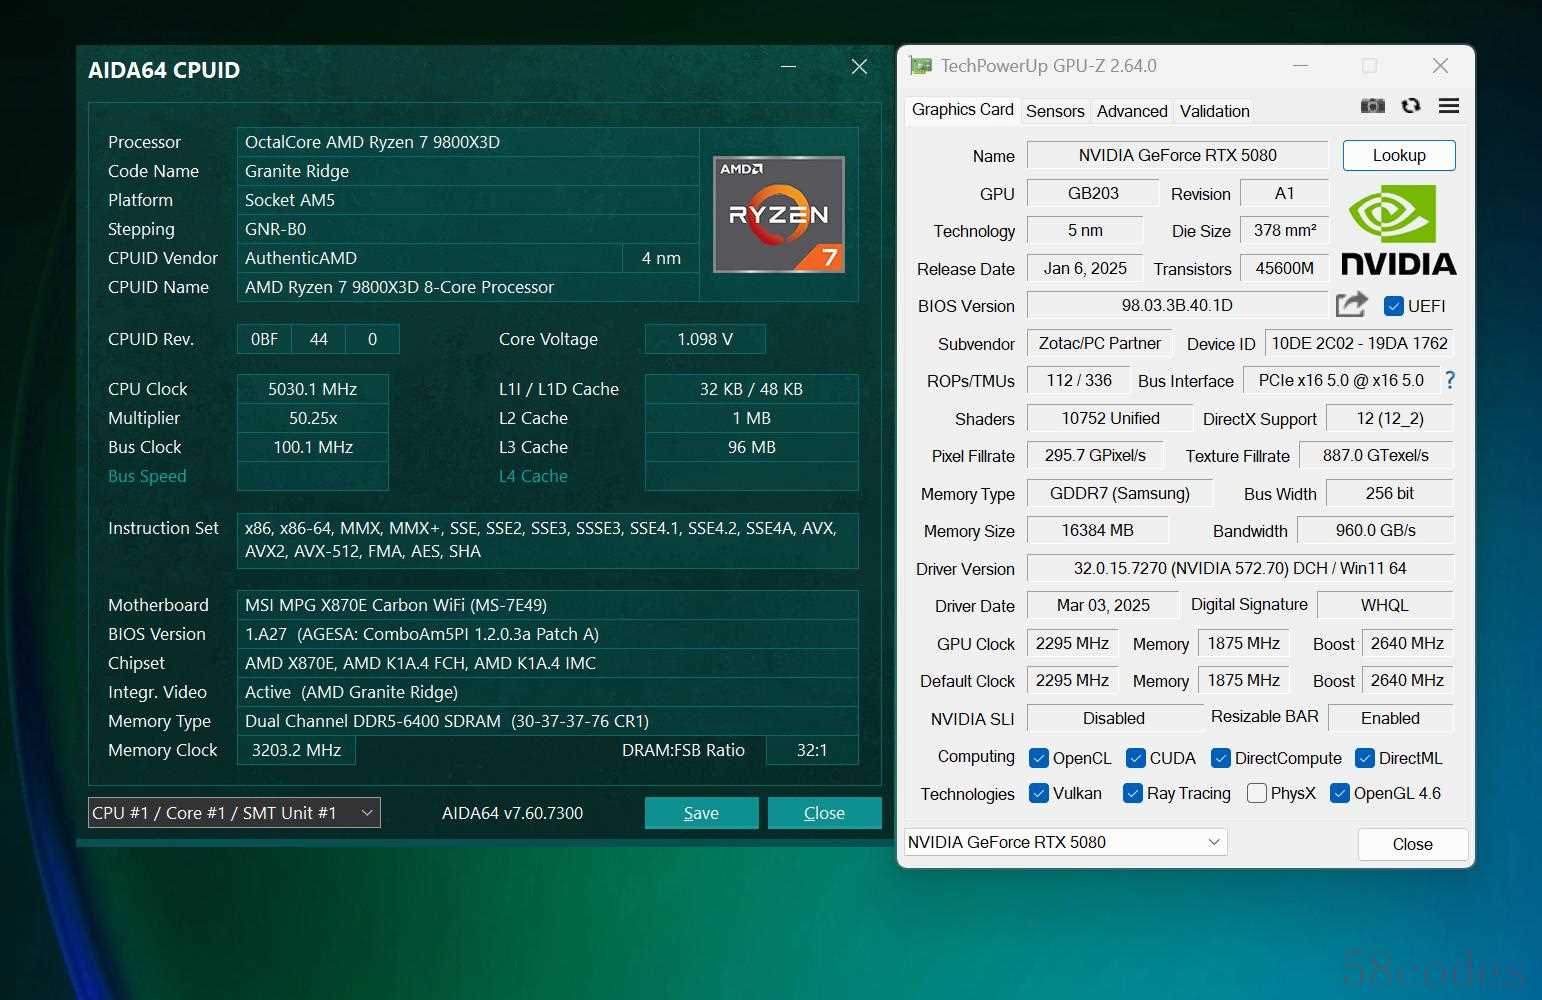Switch to the Advanced tab
This screenshot has height=1000, width=1542.
click(x=1131, y=111)
